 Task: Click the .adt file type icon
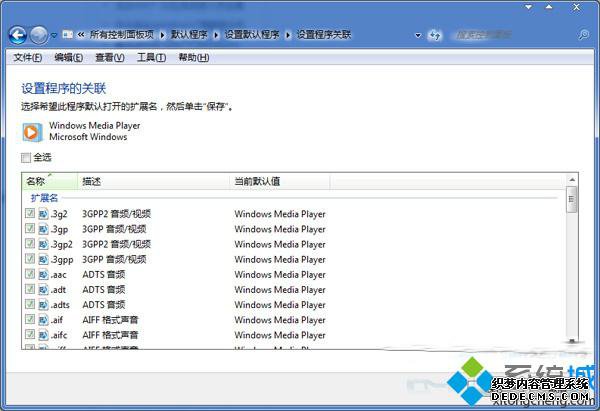pyautogui.click(x=43, y=289)
